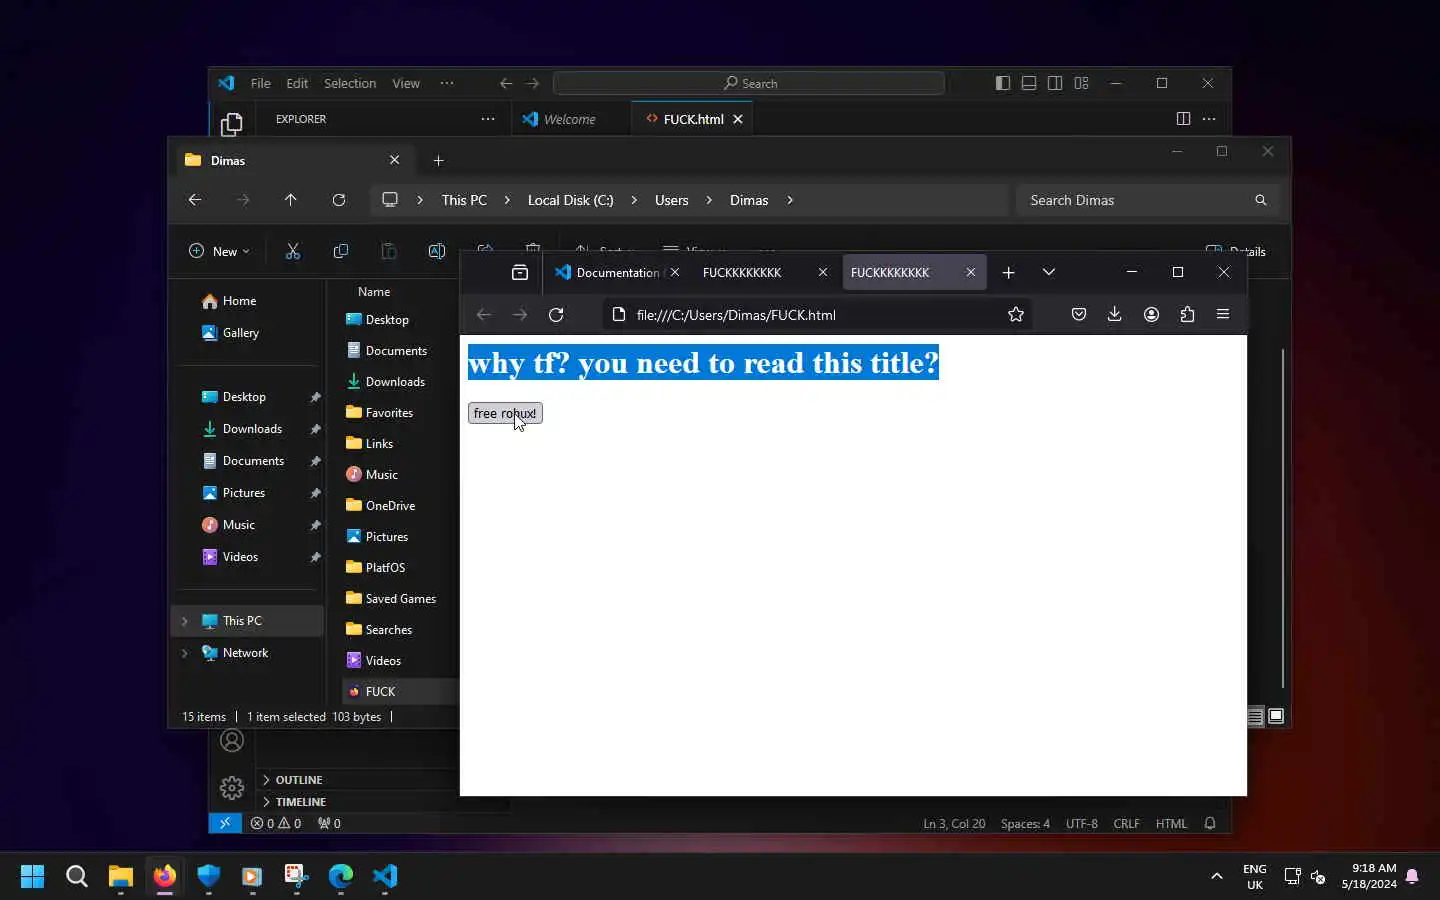
Task: Open a new Firefox tab
Action: pos(1008,272)
